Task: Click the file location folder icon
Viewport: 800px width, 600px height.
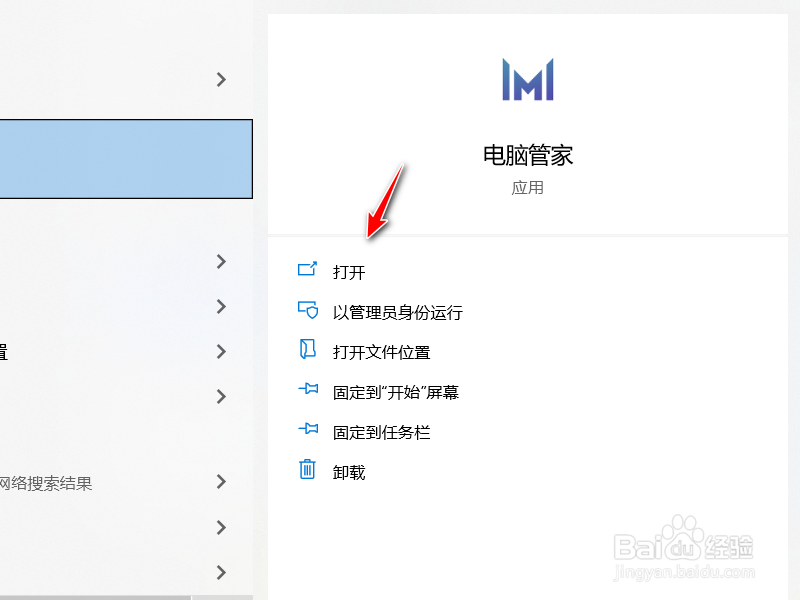Action: [x=307, y=349]
